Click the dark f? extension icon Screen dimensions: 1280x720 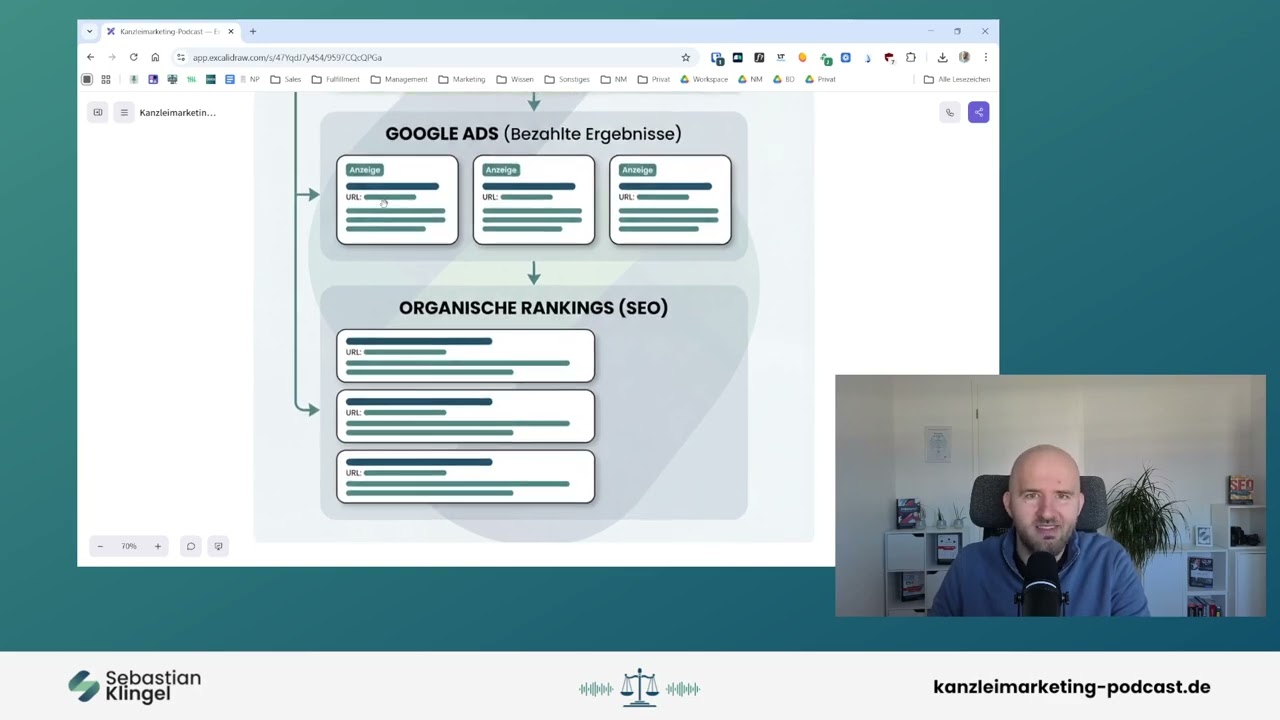pos(759,57)
